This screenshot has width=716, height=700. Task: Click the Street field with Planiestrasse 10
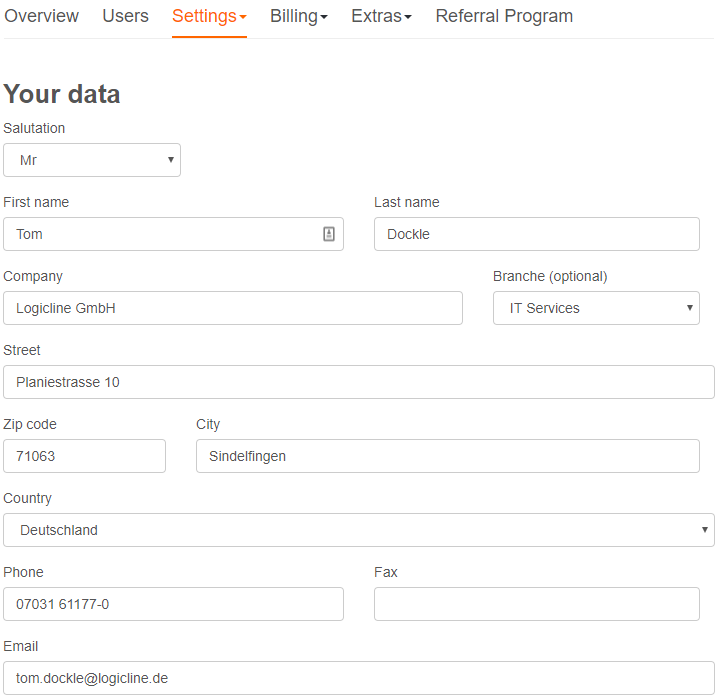point(358,382)
